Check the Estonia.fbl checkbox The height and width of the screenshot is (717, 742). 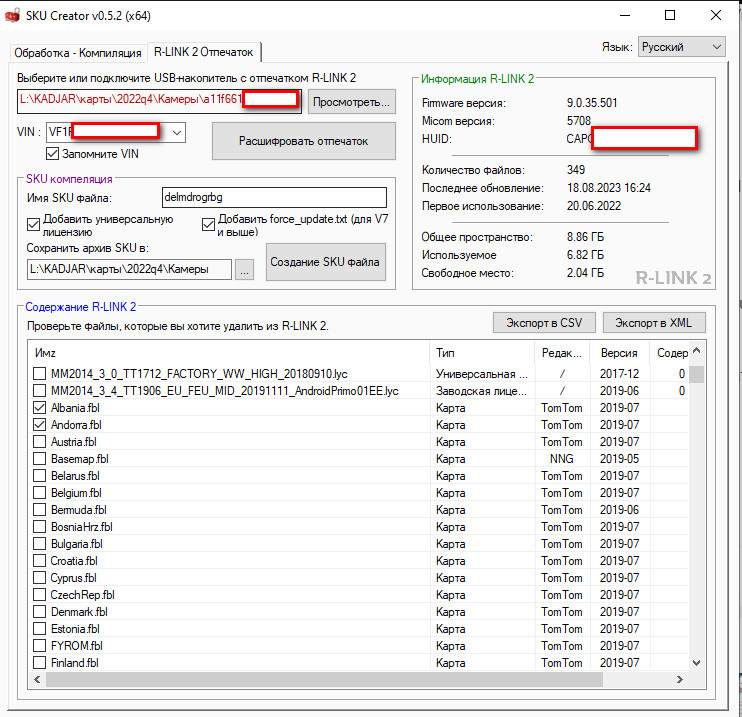tap(40, 629)
